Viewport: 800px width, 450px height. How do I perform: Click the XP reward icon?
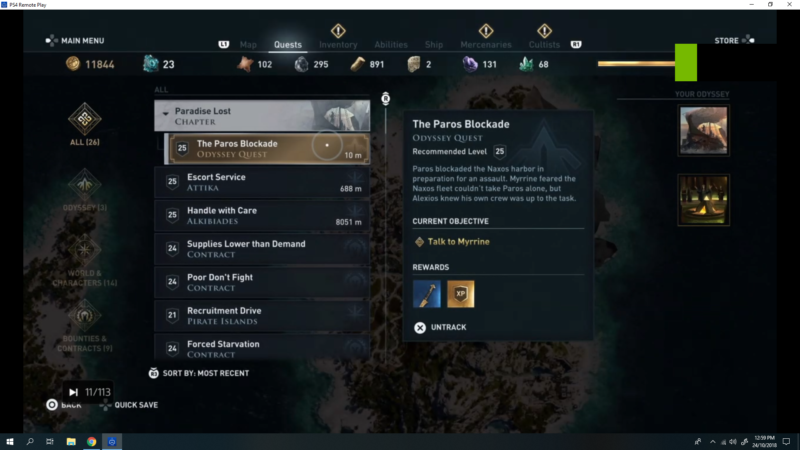[x=461, y=294]
